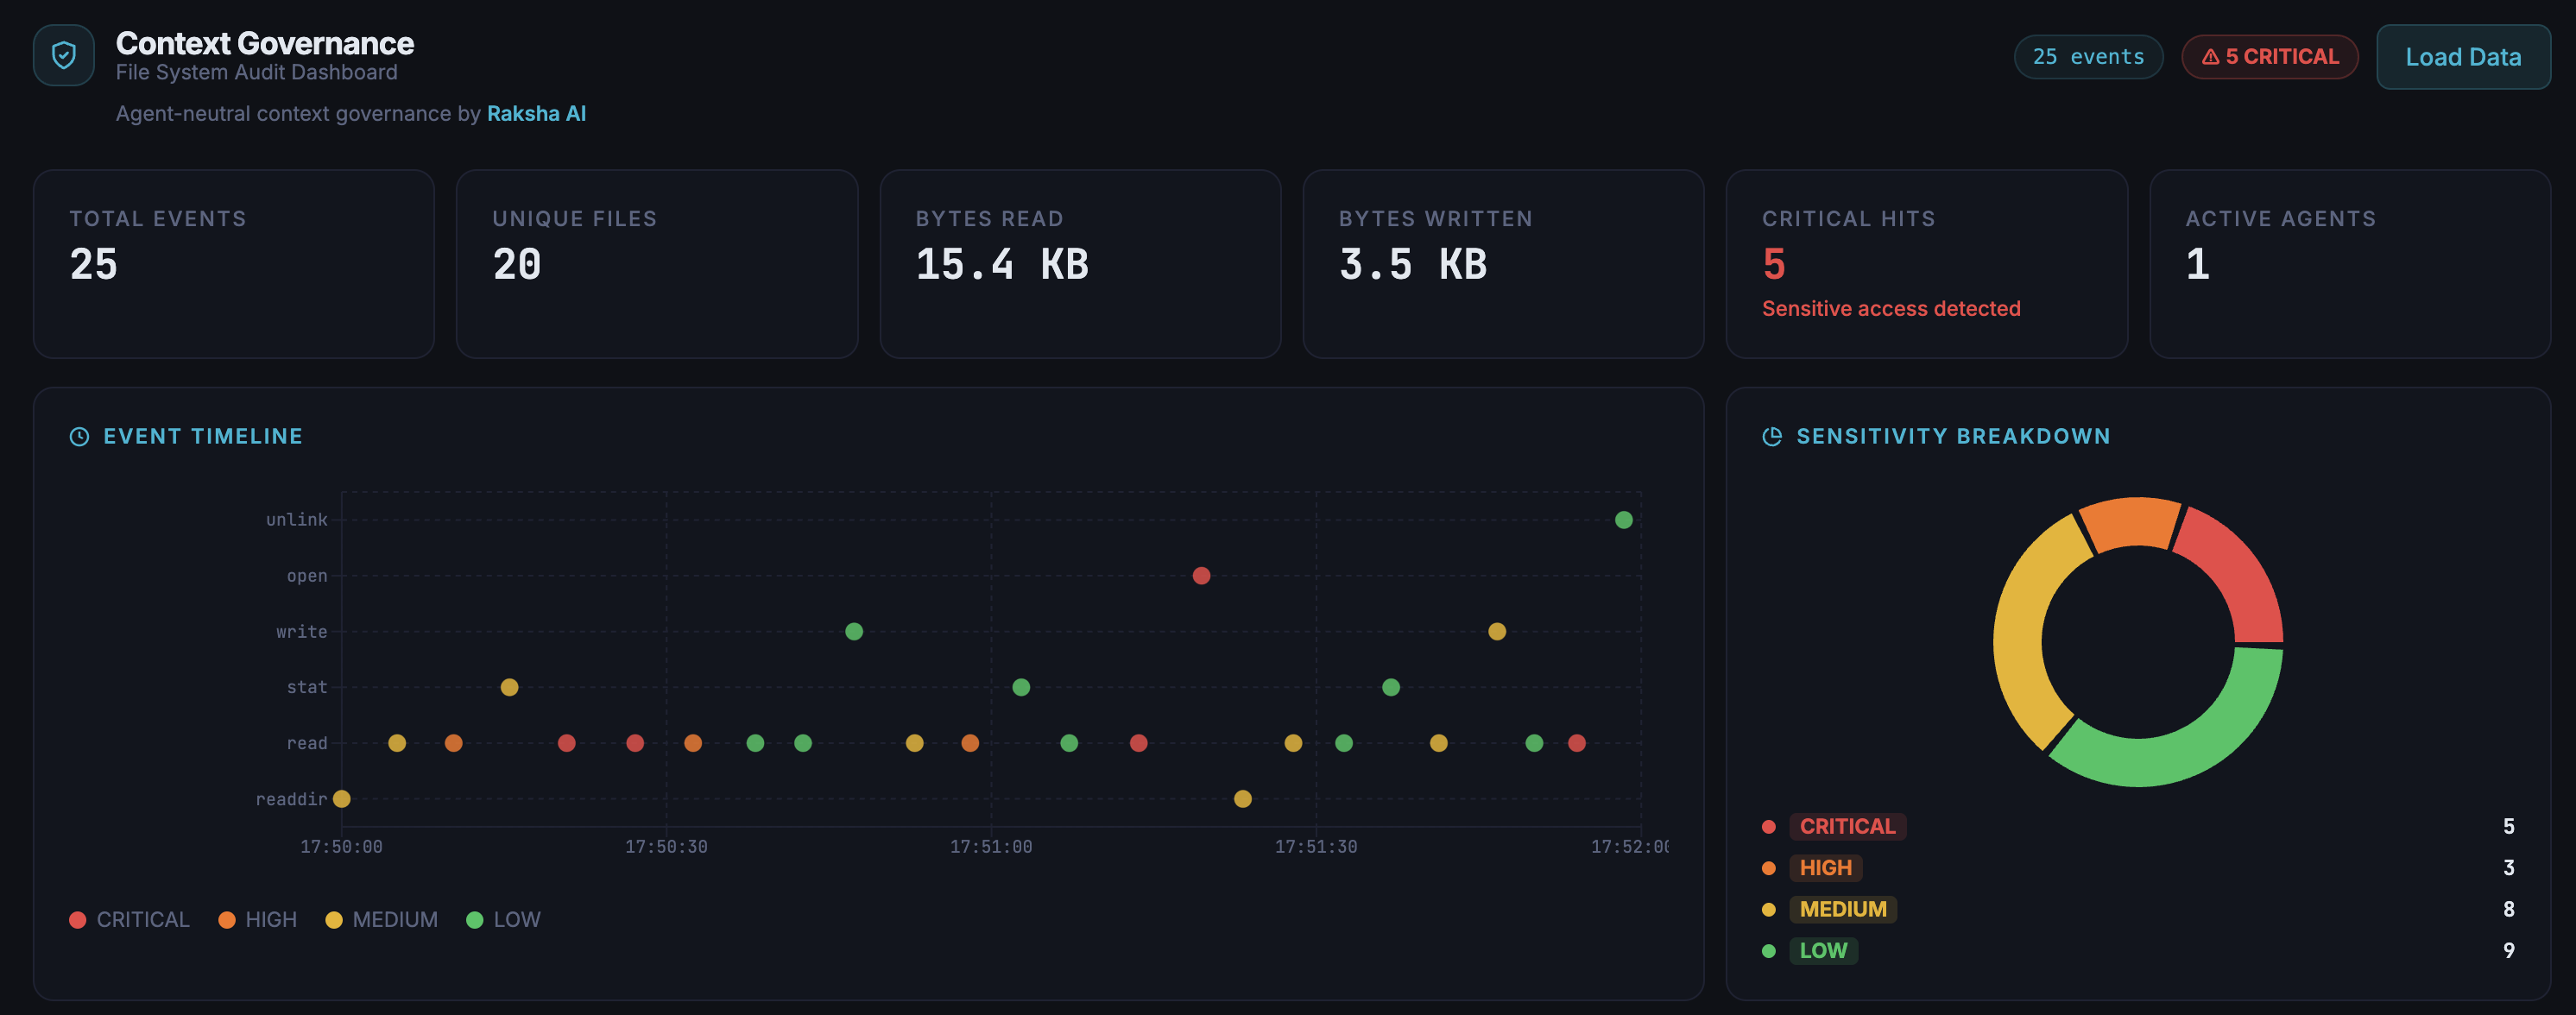This screenshot has width=2576, height=1015.
Task: Click the Context Governance title
Action: click(265, 43)
